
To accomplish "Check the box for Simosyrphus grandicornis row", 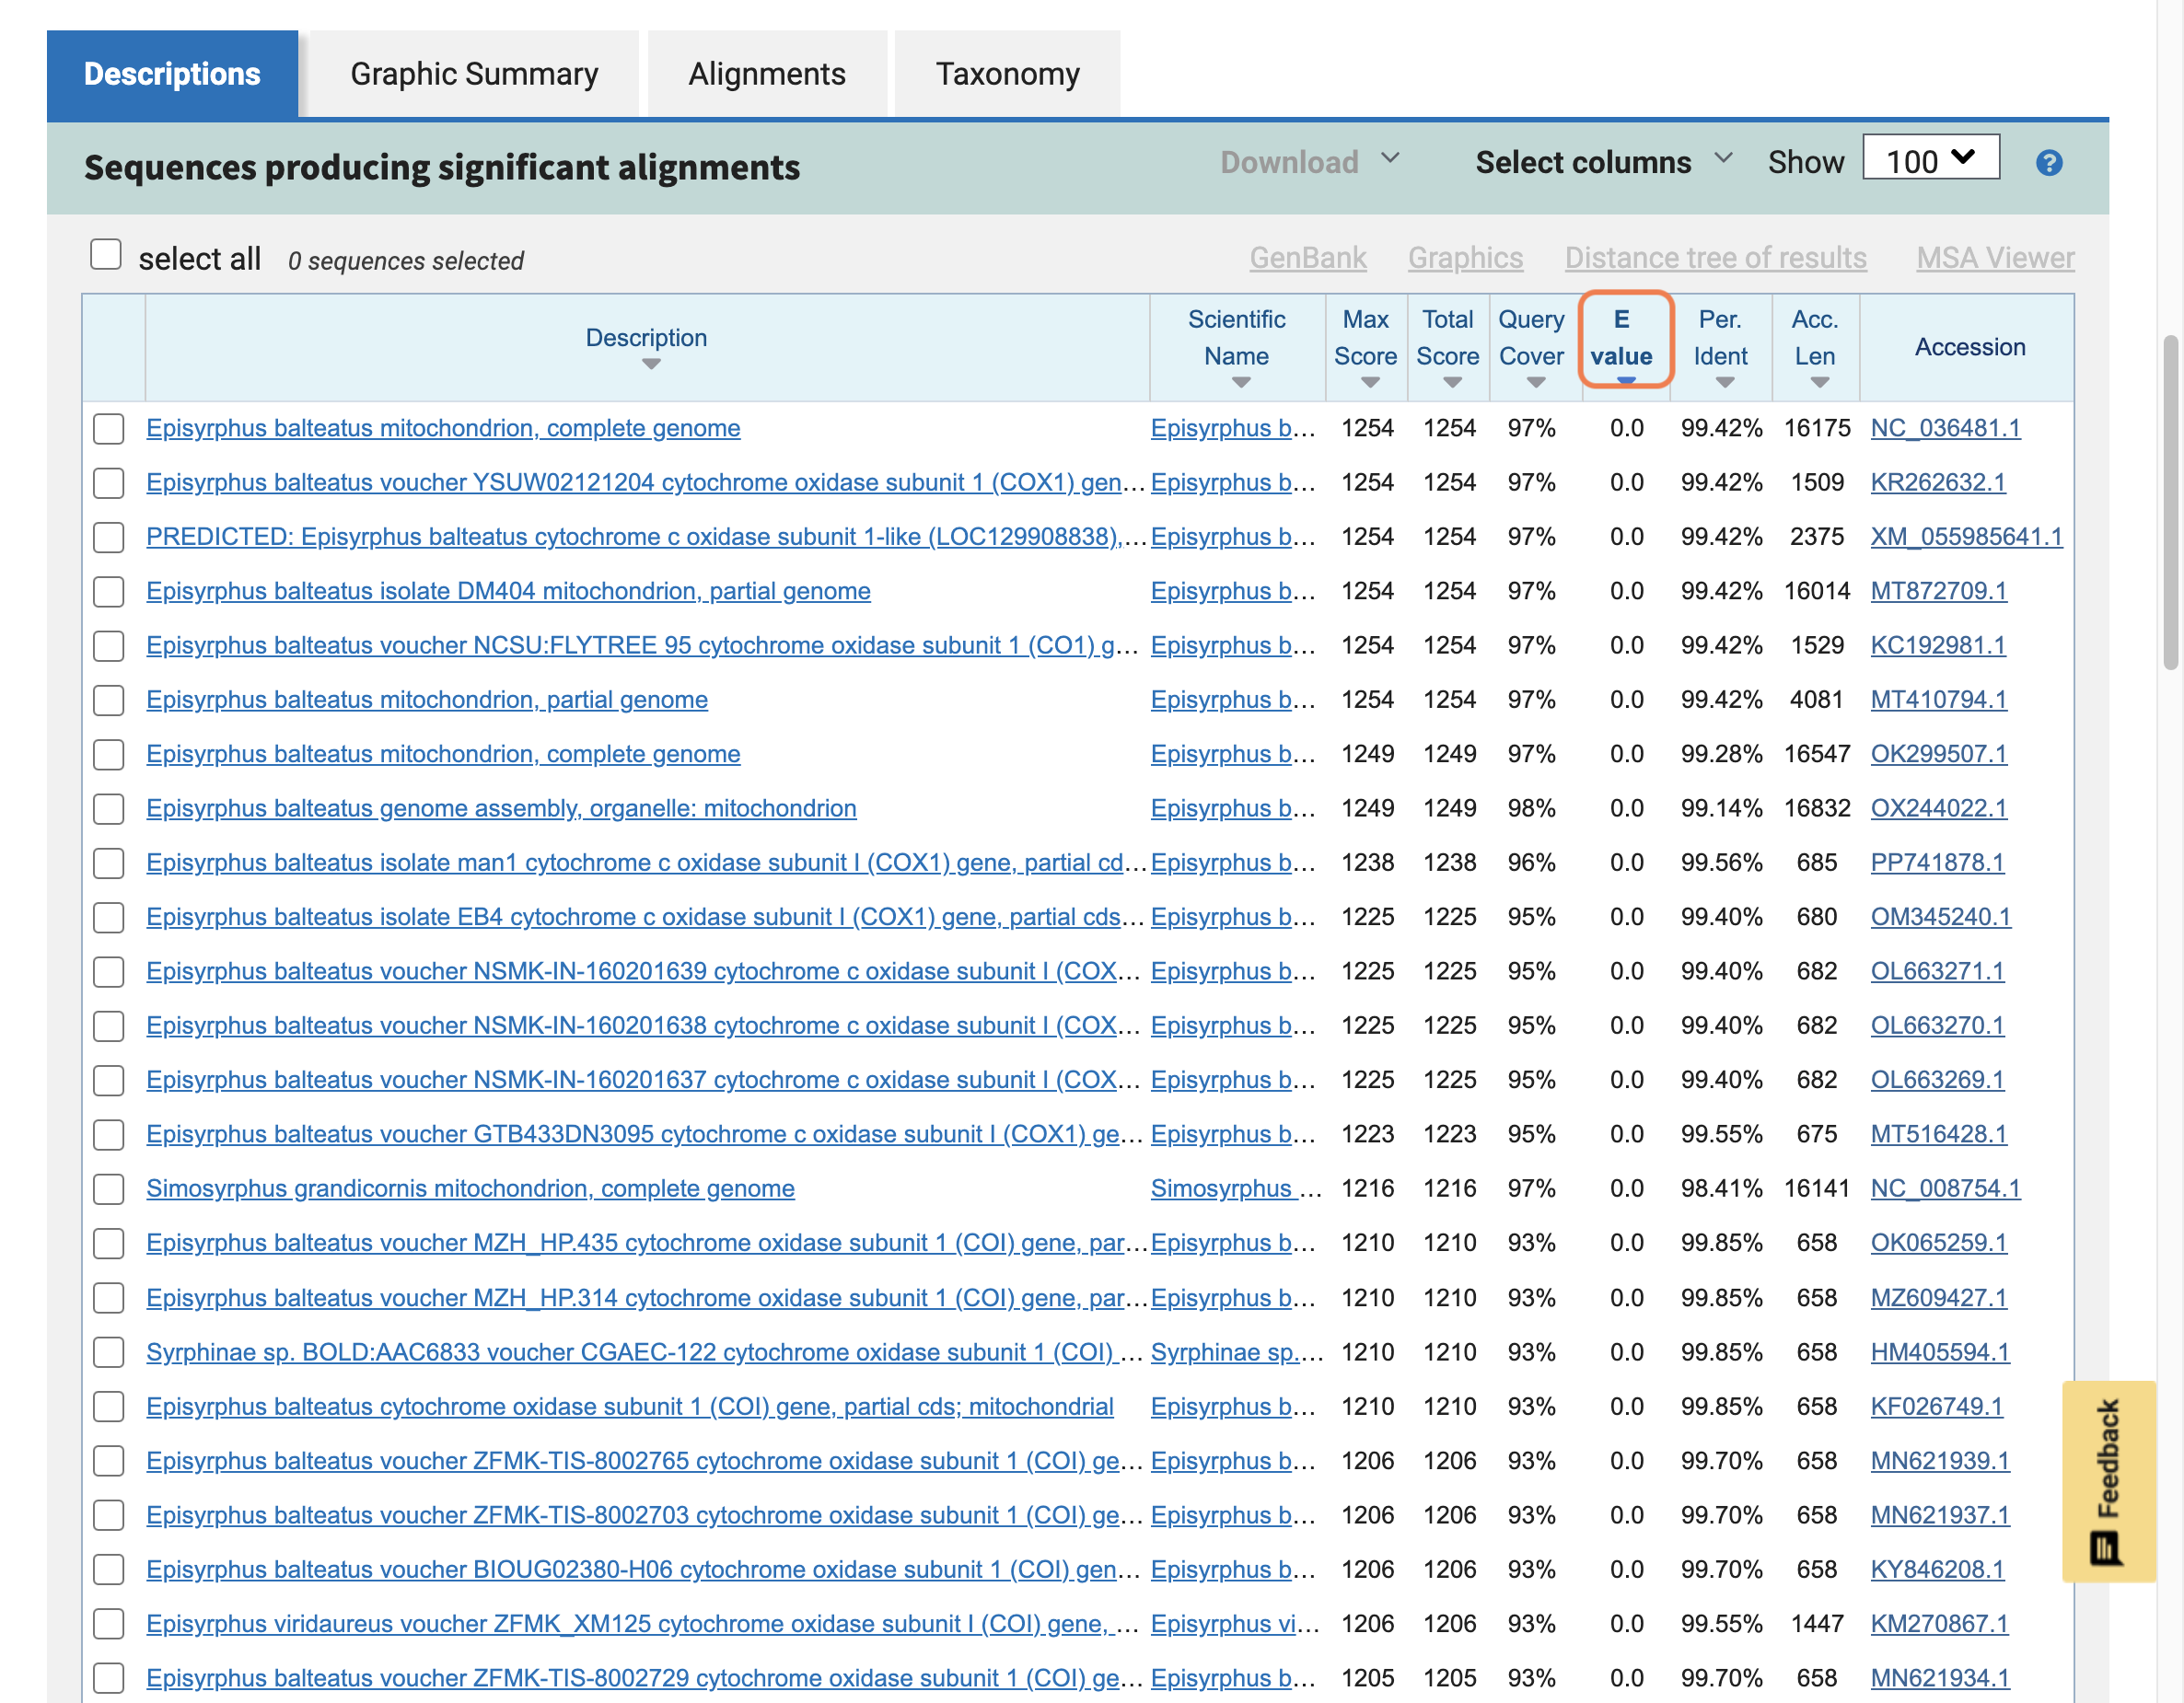I will point(108,1189).
